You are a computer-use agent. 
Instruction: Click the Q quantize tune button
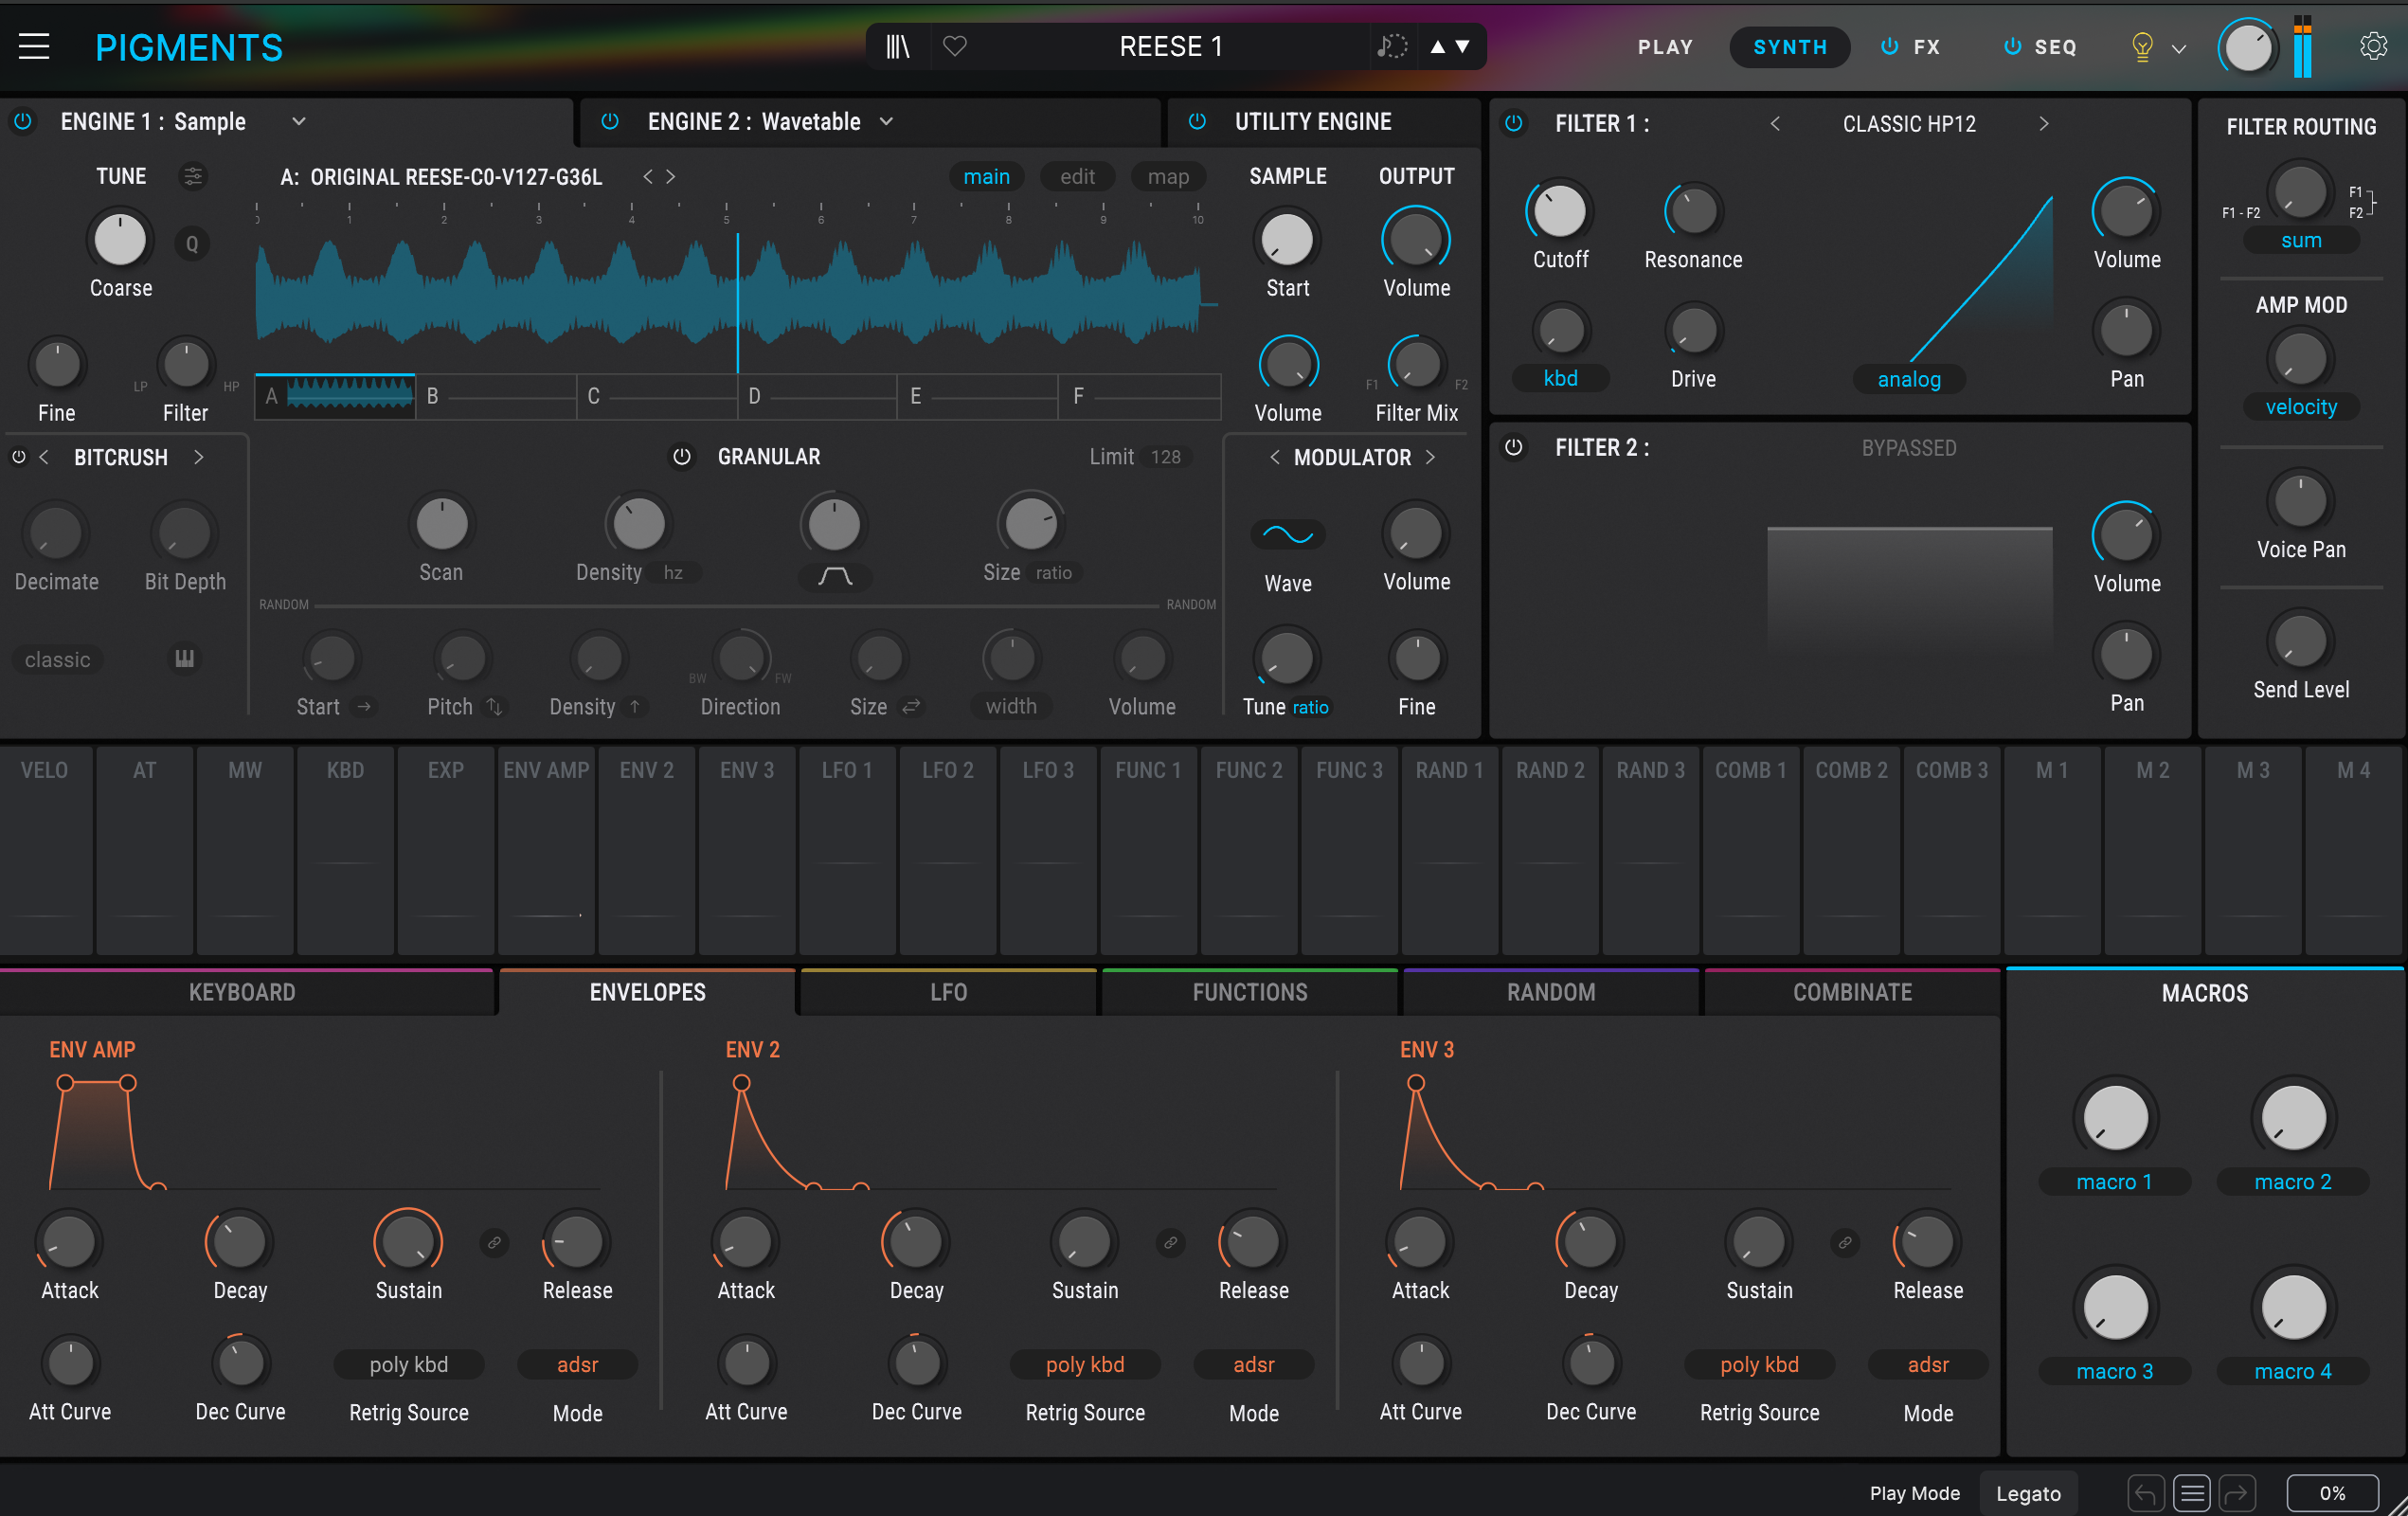point(192,243)
